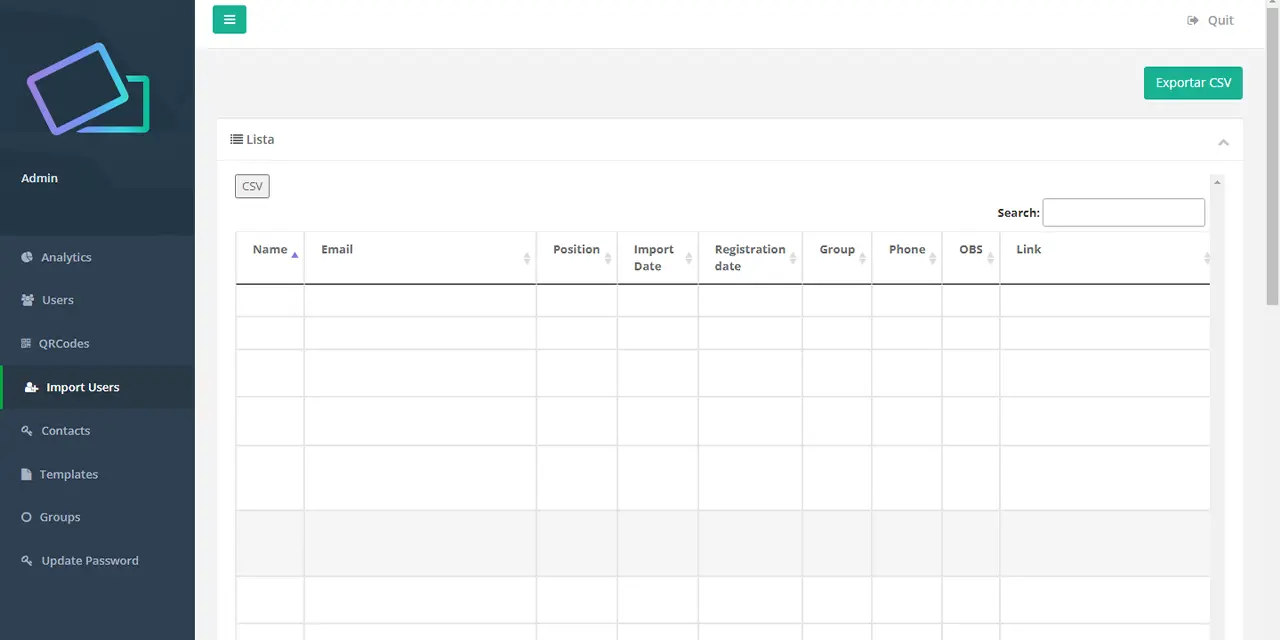Click the QRCodes grid icon
Viewport: 1280px width, 640px height.
[x=27, y=343]
